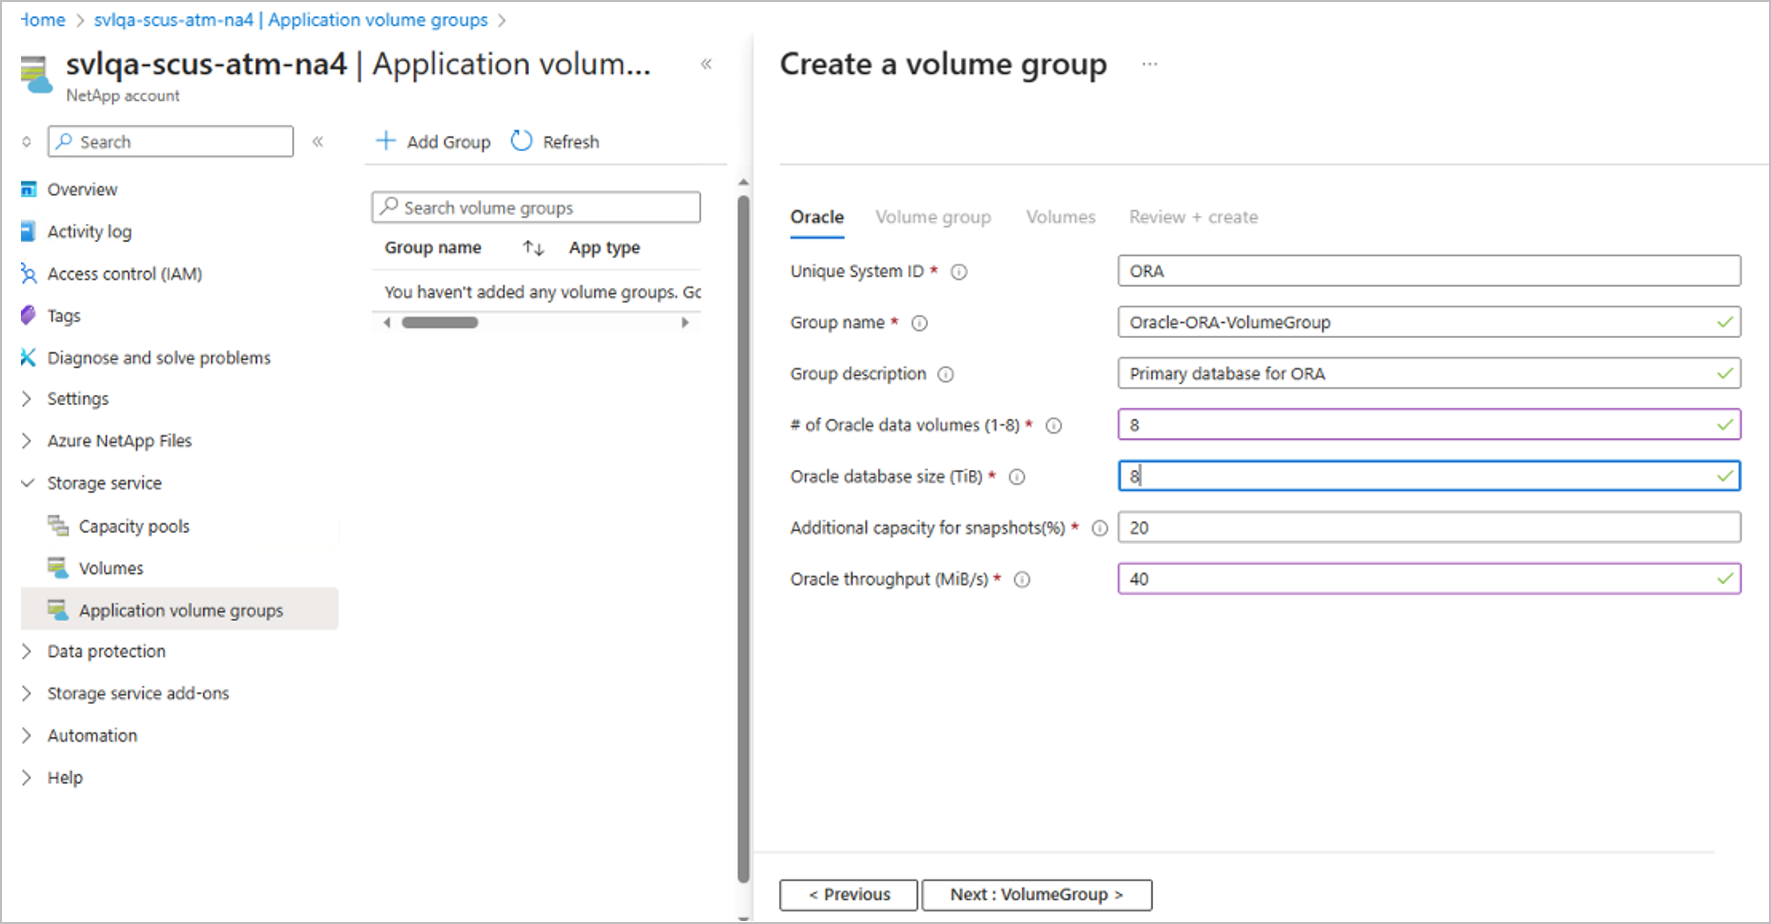
Task: Collapse the sidebar menu double chevron
Action: [x=318, y=141]
